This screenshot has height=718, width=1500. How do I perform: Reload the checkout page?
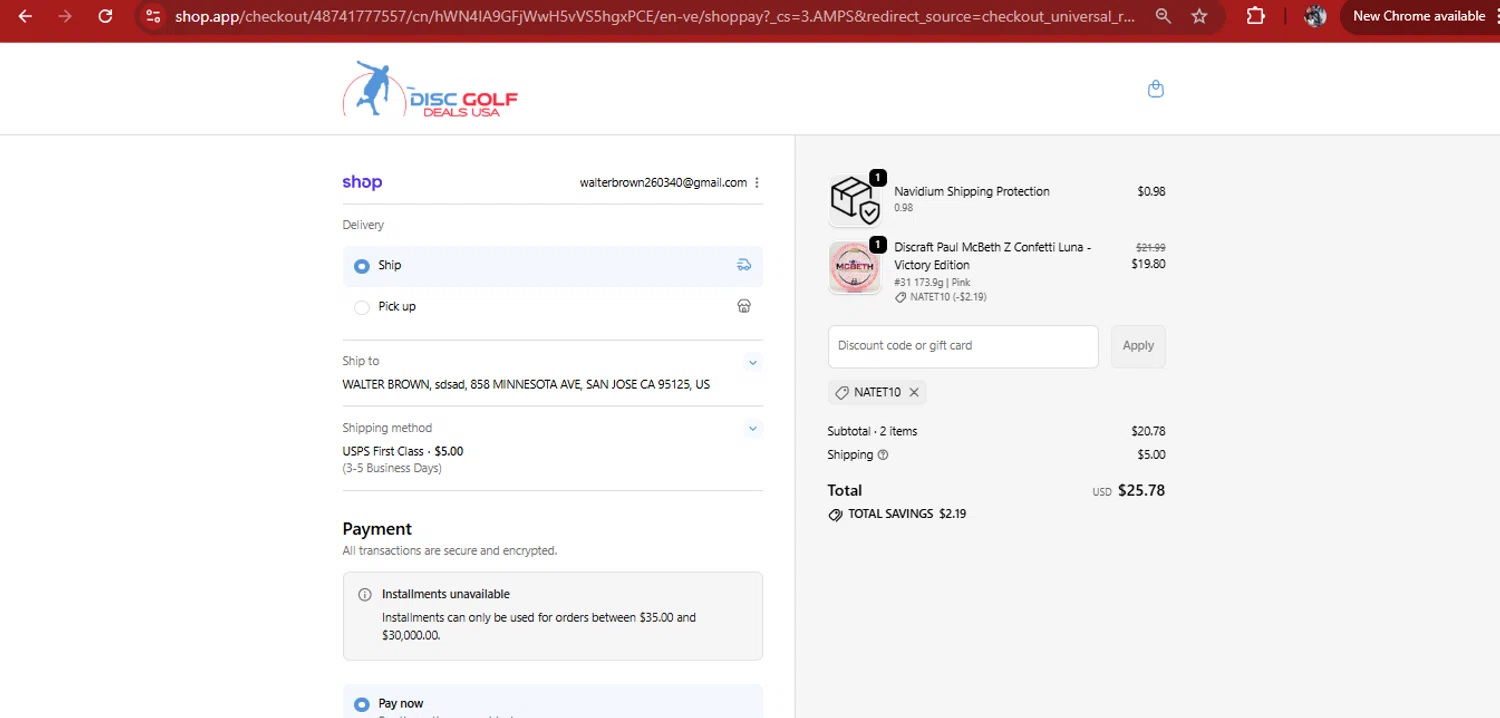[105, 16]
